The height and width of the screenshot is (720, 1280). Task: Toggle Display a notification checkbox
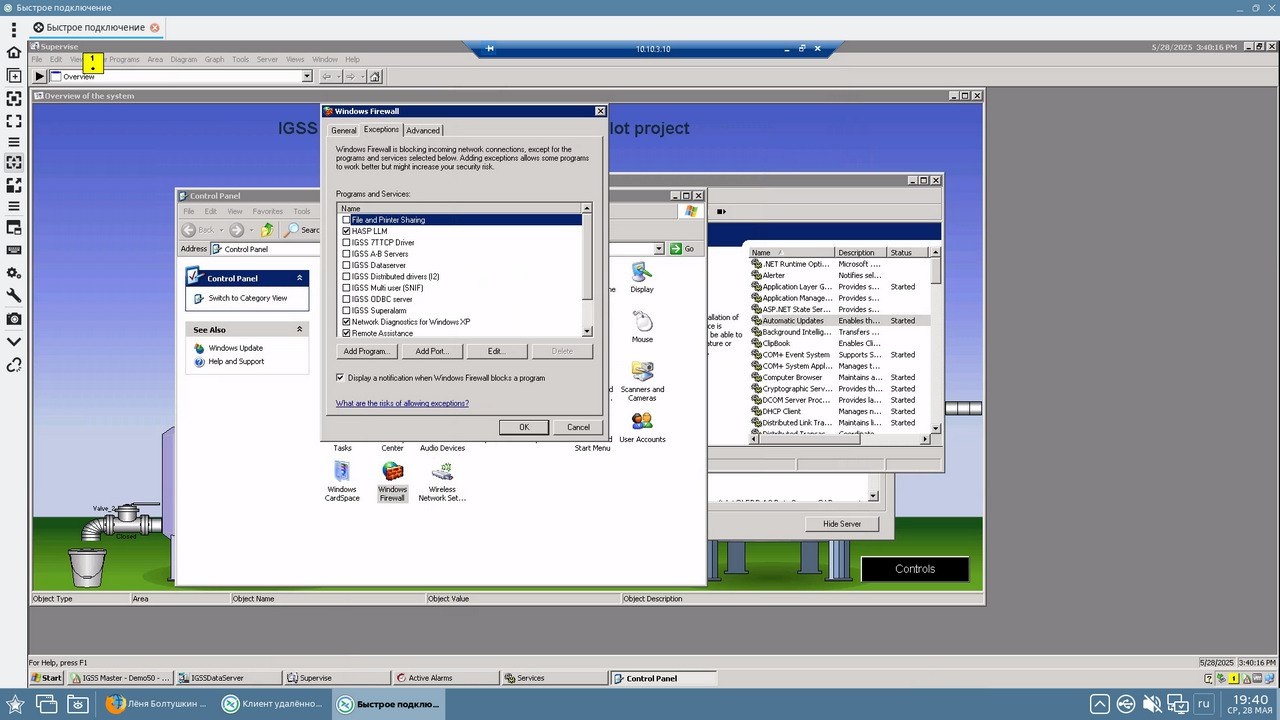[340, 378]
